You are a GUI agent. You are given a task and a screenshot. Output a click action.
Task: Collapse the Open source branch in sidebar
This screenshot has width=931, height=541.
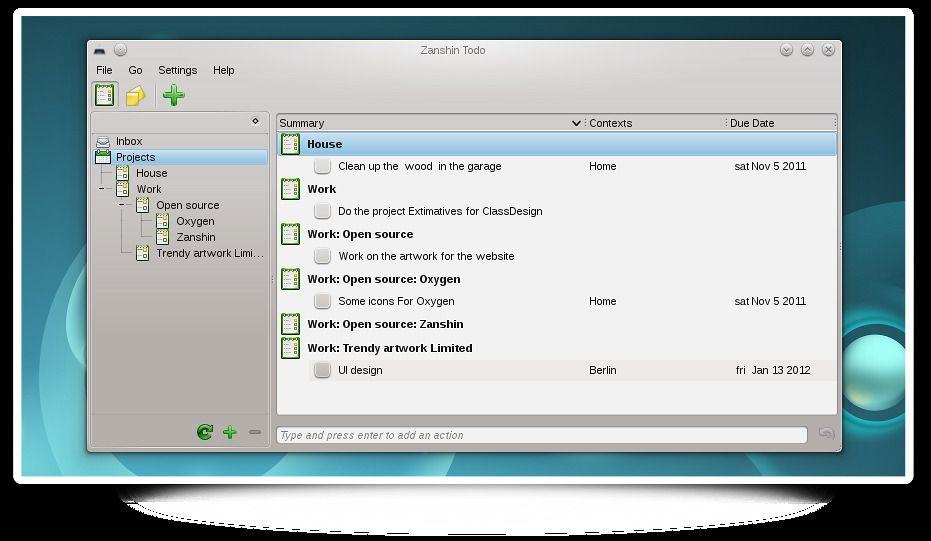pos(122,205)
